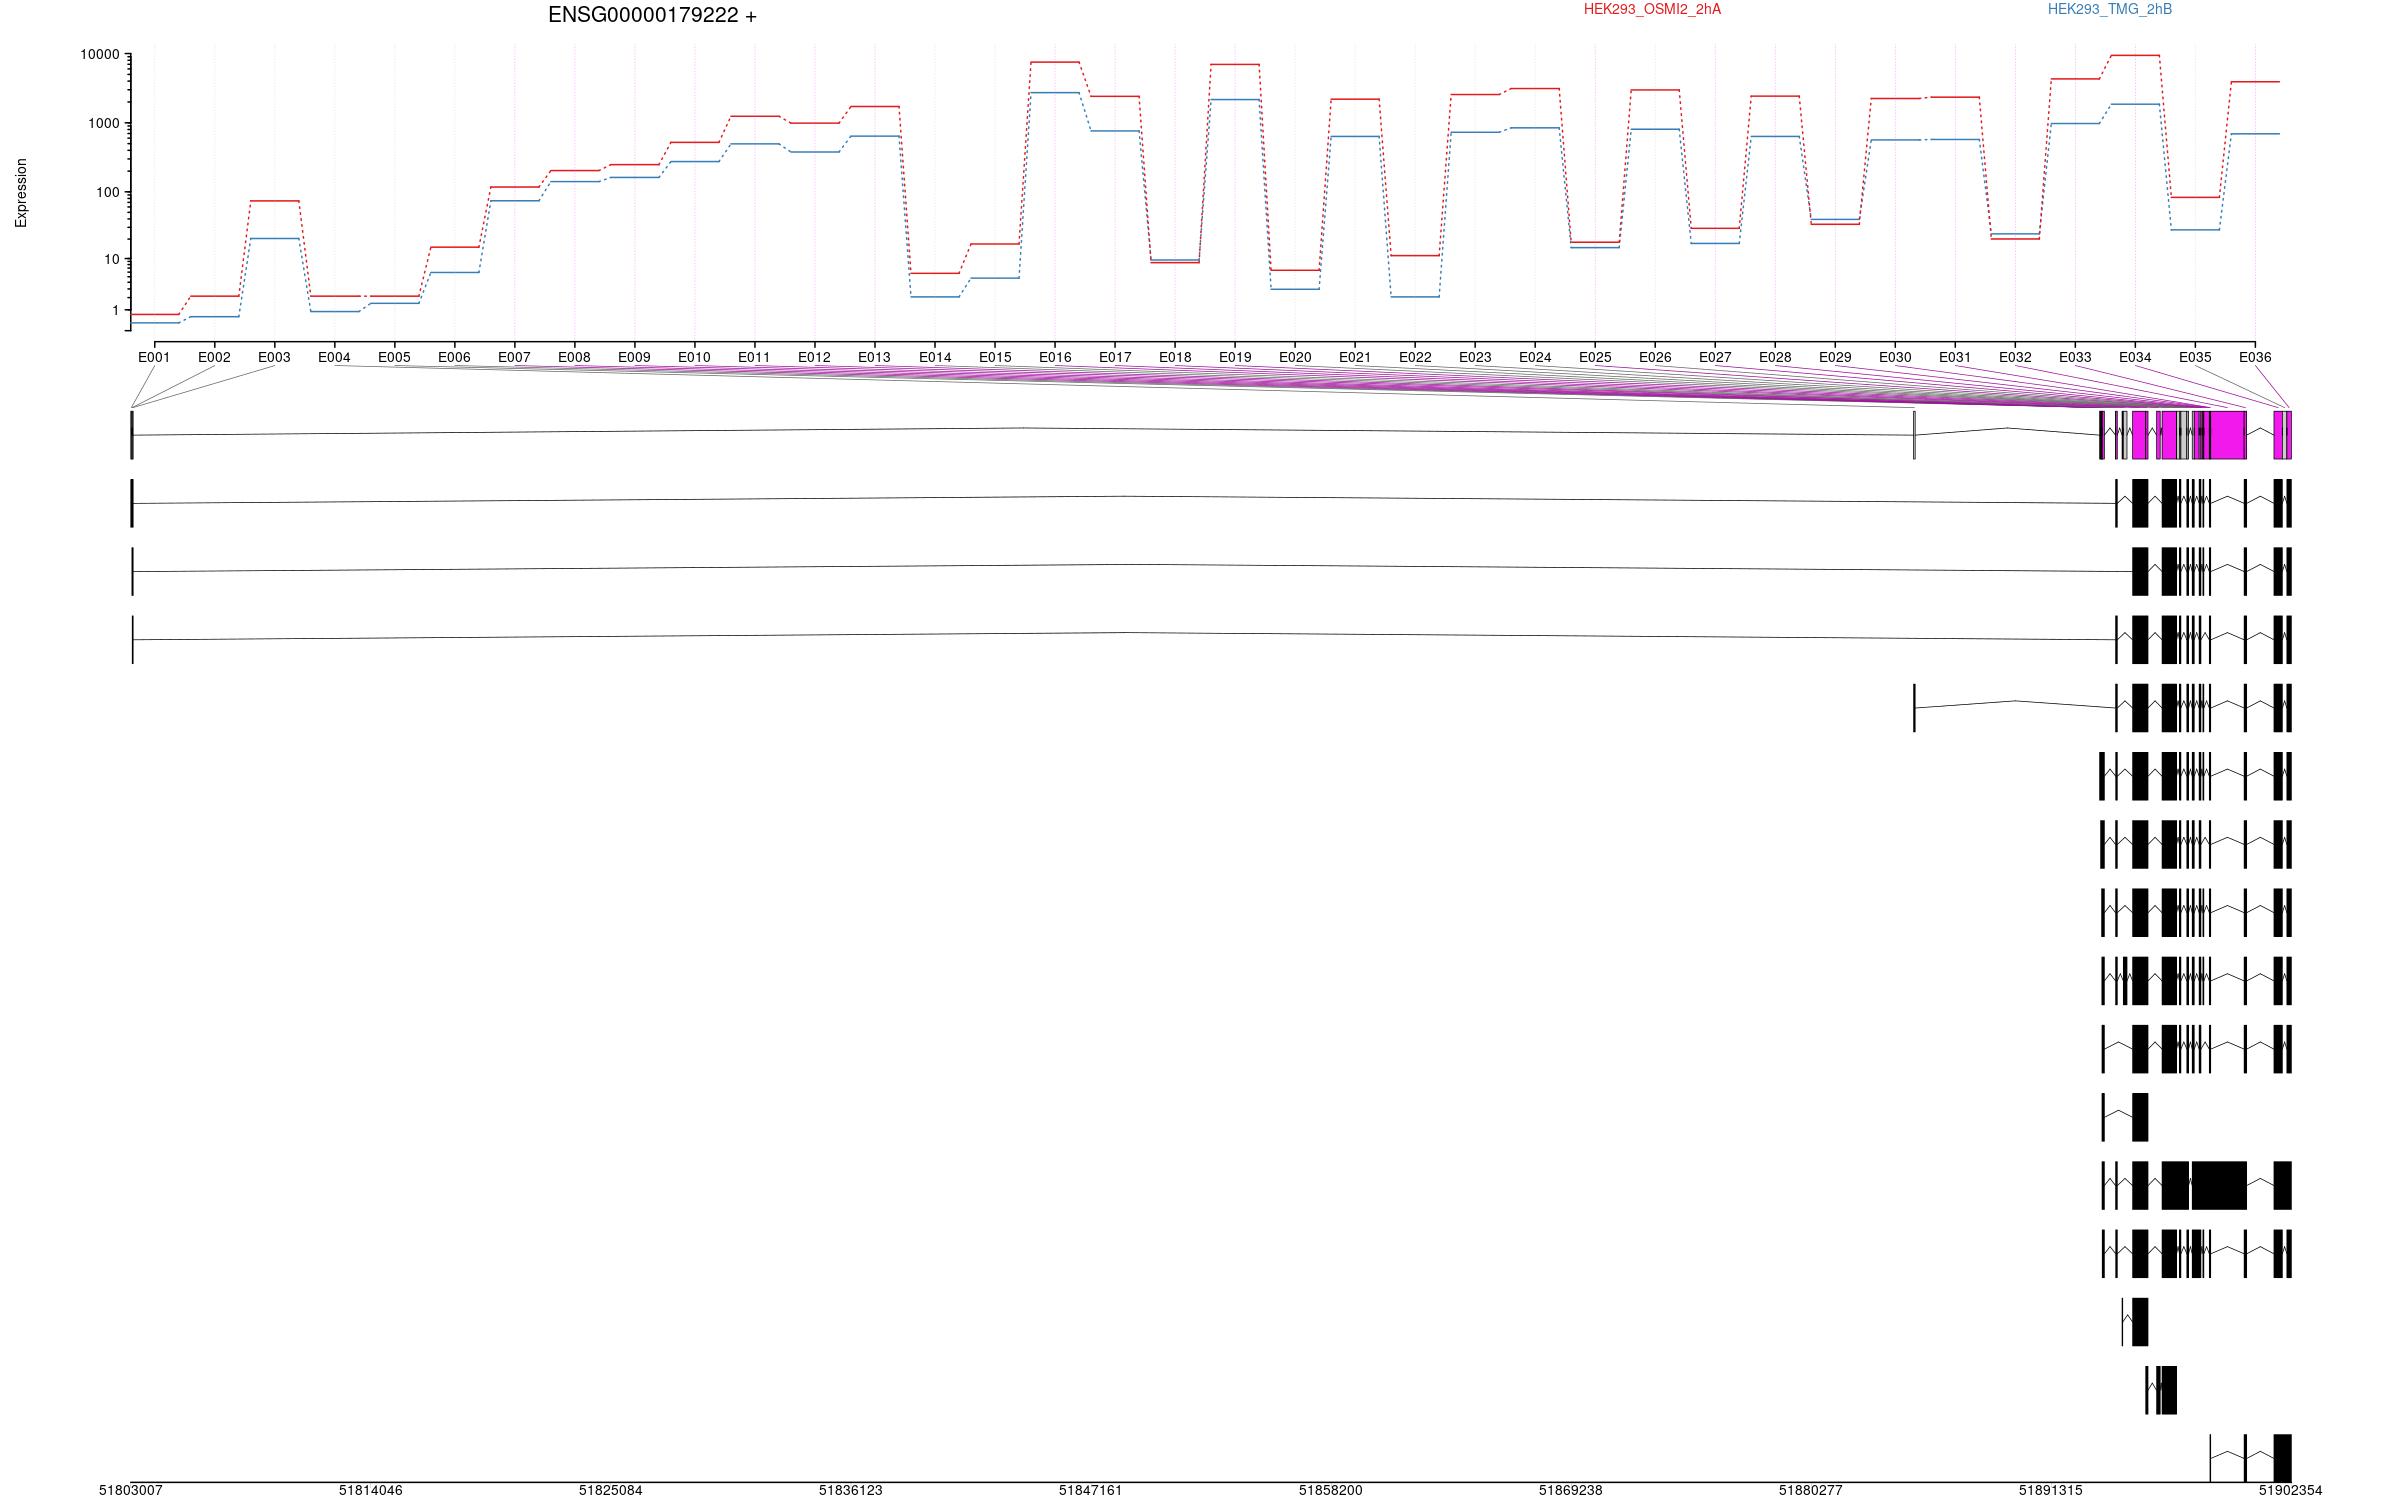Click genomic coordinate 51814046
The image size is (2400, 1510).
pos(371,1490)
